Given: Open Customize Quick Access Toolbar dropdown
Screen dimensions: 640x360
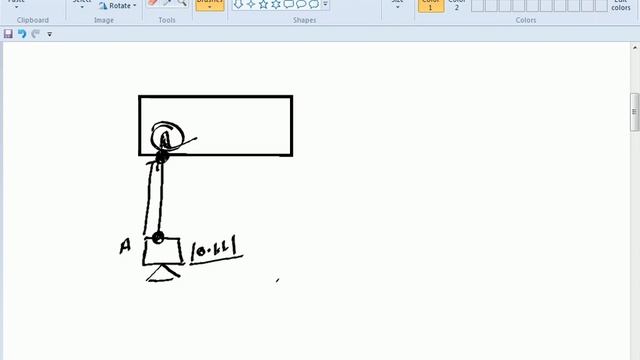Looking at the screenshot, I should point(49,34).
